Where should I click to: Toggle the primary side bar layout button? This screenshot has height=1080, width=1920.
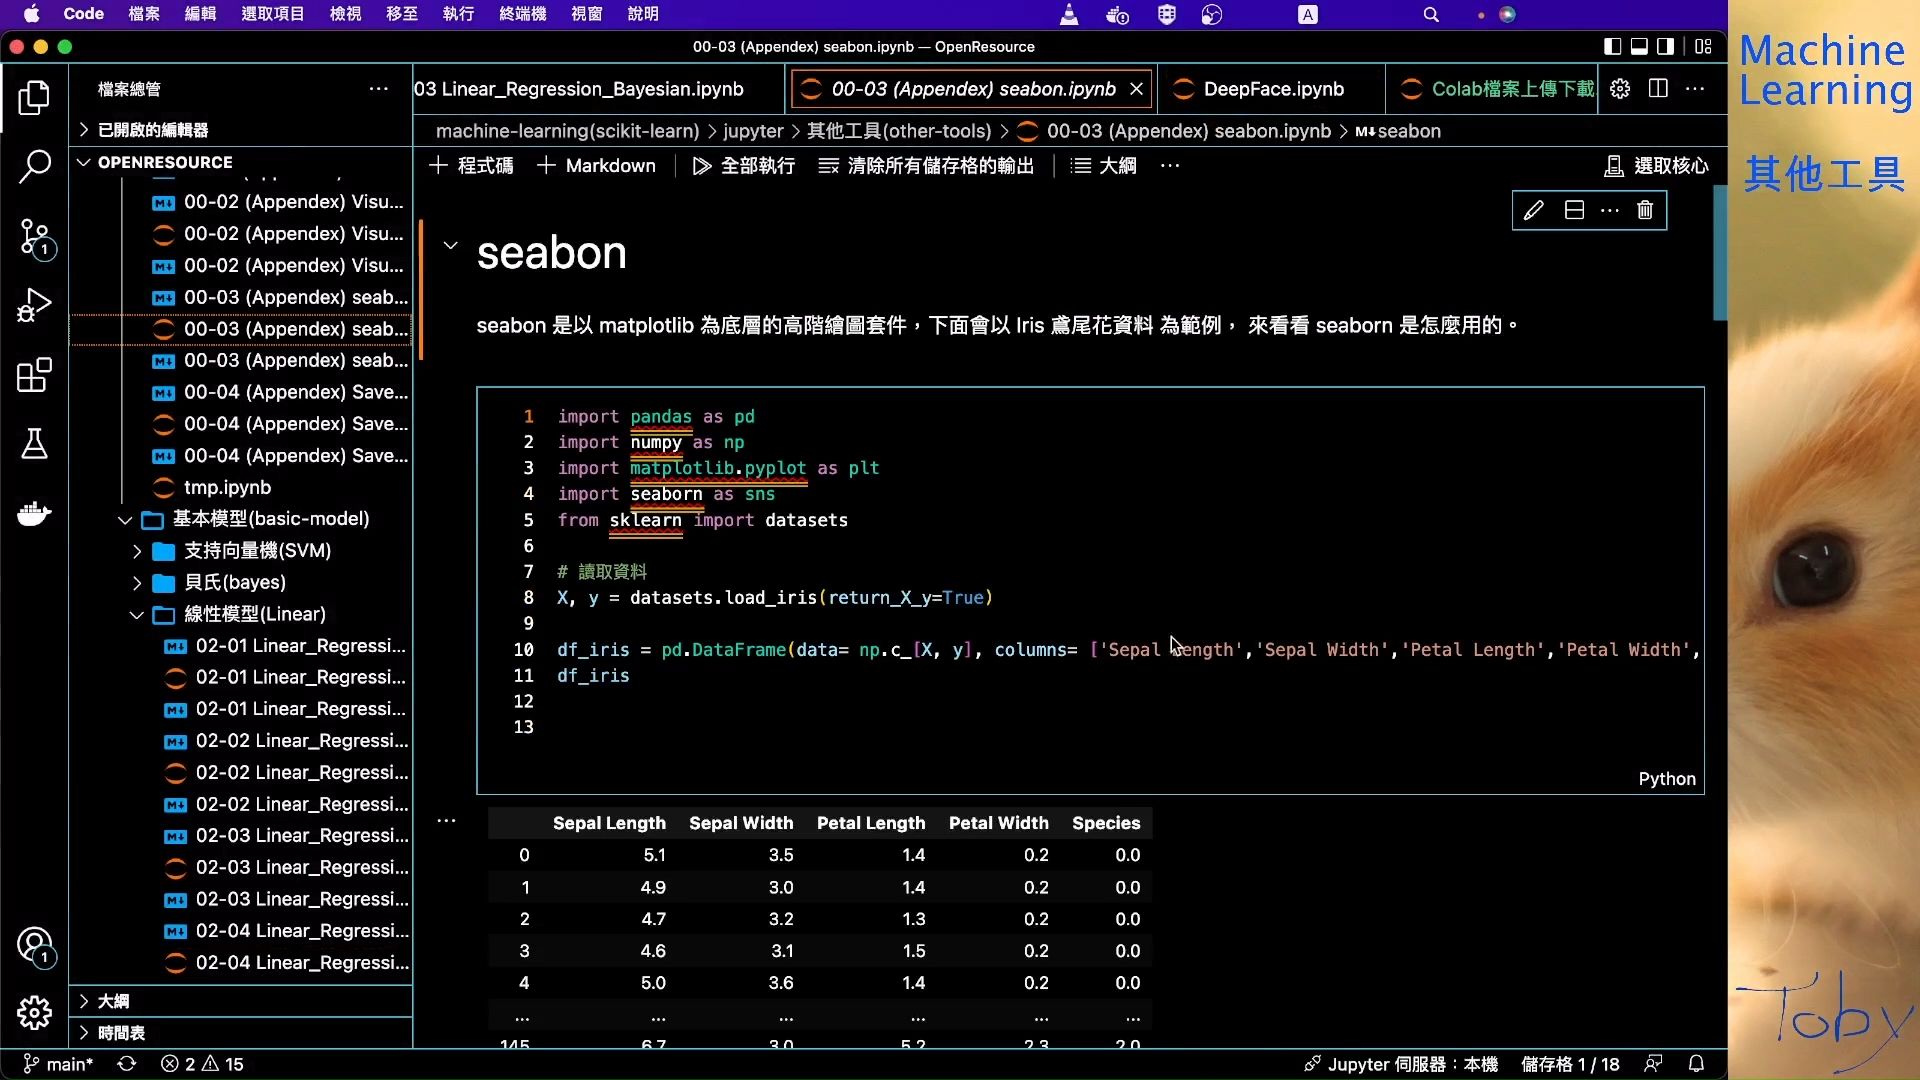coord(1612,46)
